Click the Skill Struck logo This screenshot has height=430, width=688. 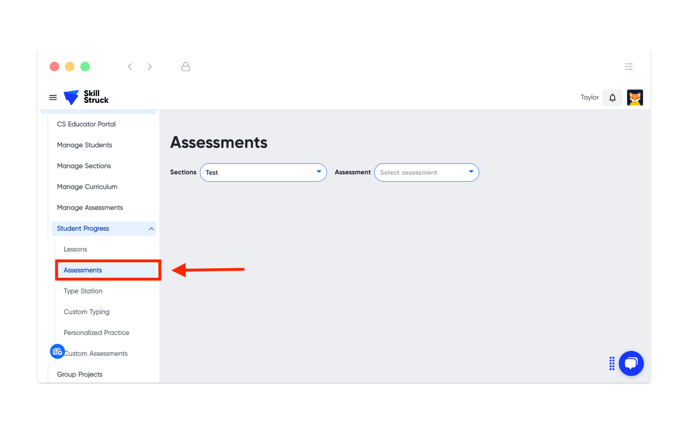coord(86,97)
